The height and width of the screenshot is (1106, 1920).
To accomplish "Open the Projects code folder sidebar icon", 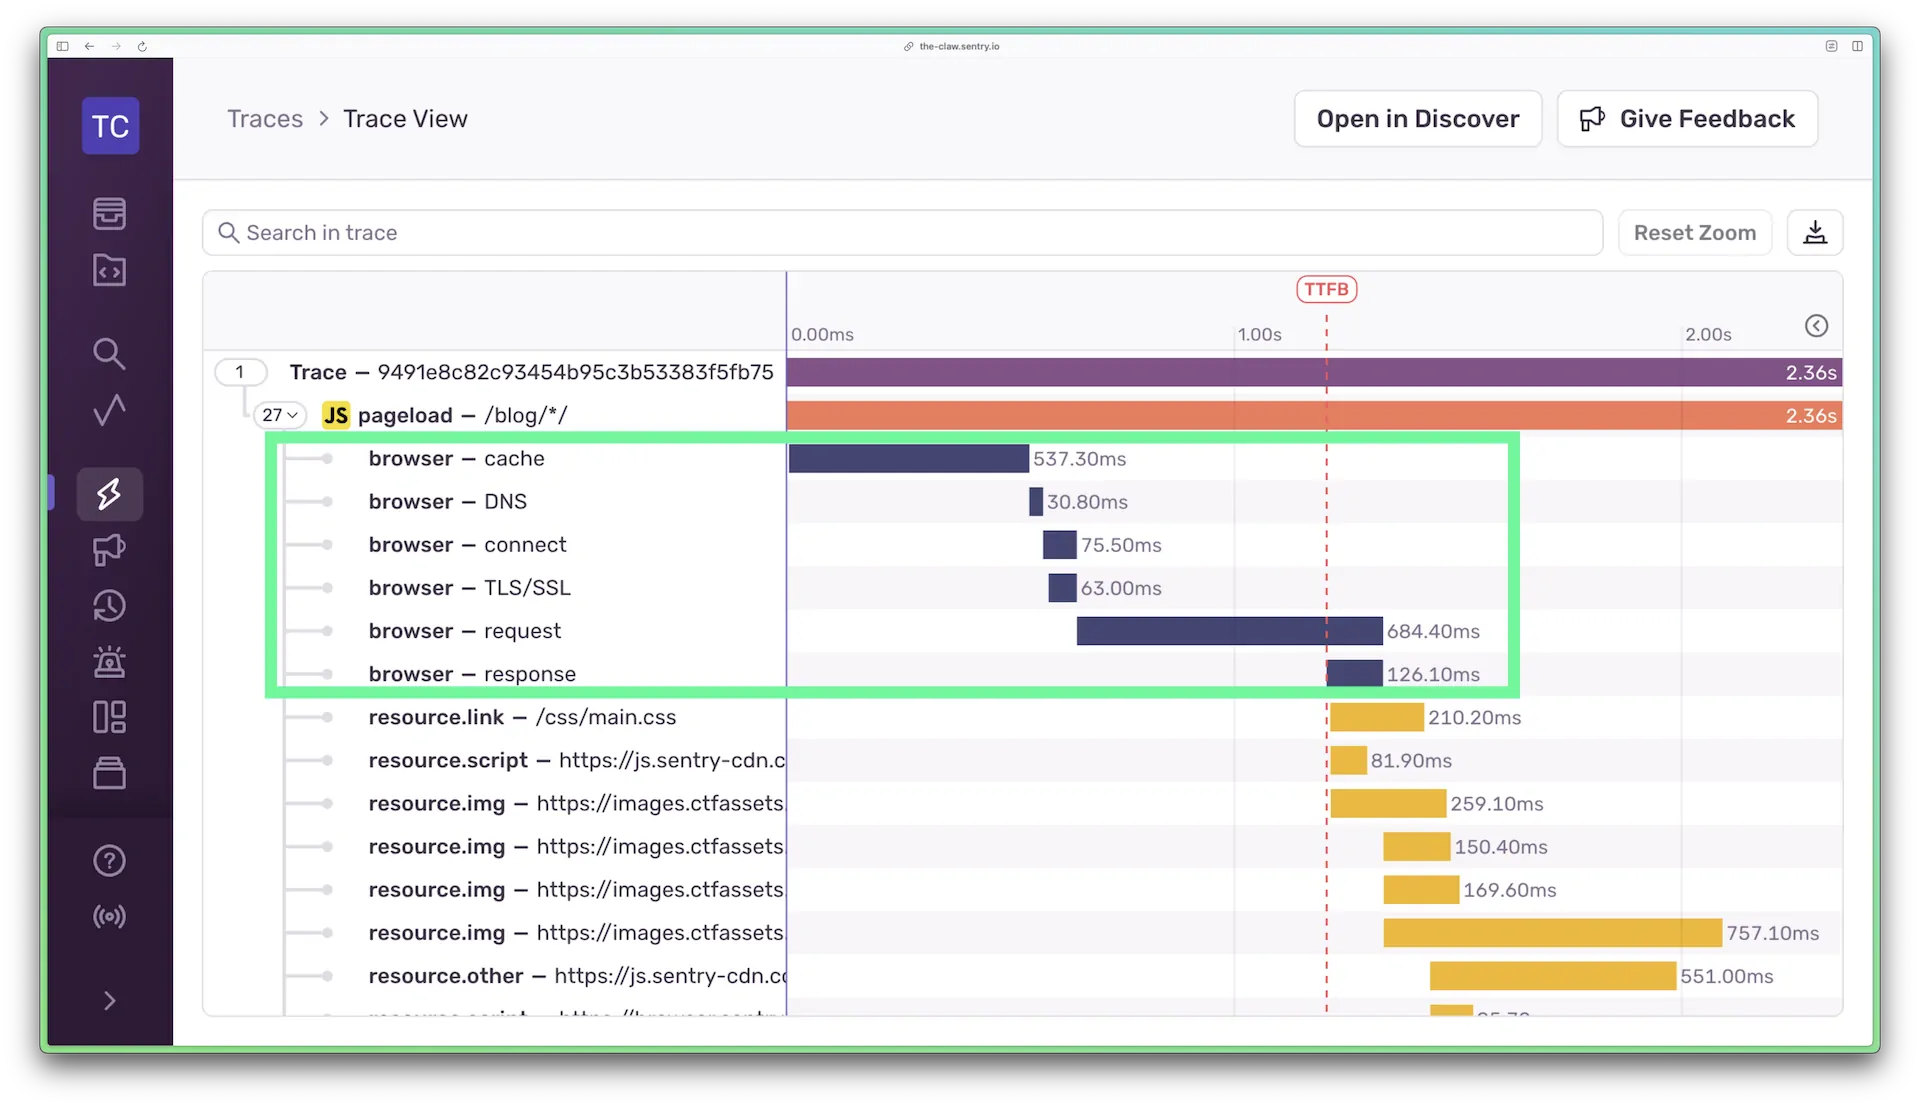I will coord(109,270).
